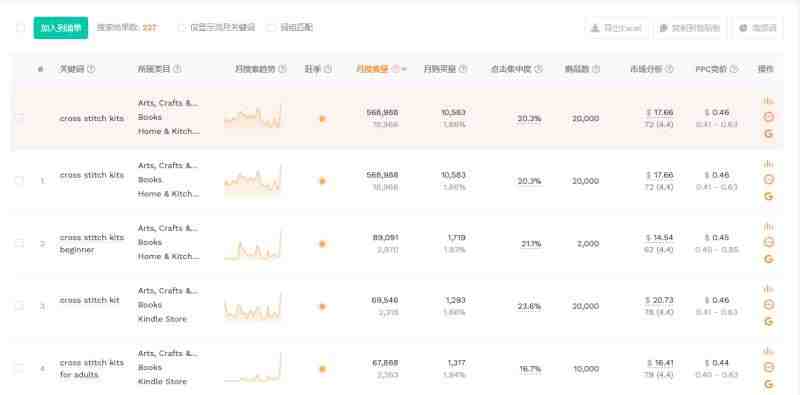Click help icon beside PPC竞价 column header
Image resolution: width=800 pixels, height=395 pixels.
click(x=733, y=69)
